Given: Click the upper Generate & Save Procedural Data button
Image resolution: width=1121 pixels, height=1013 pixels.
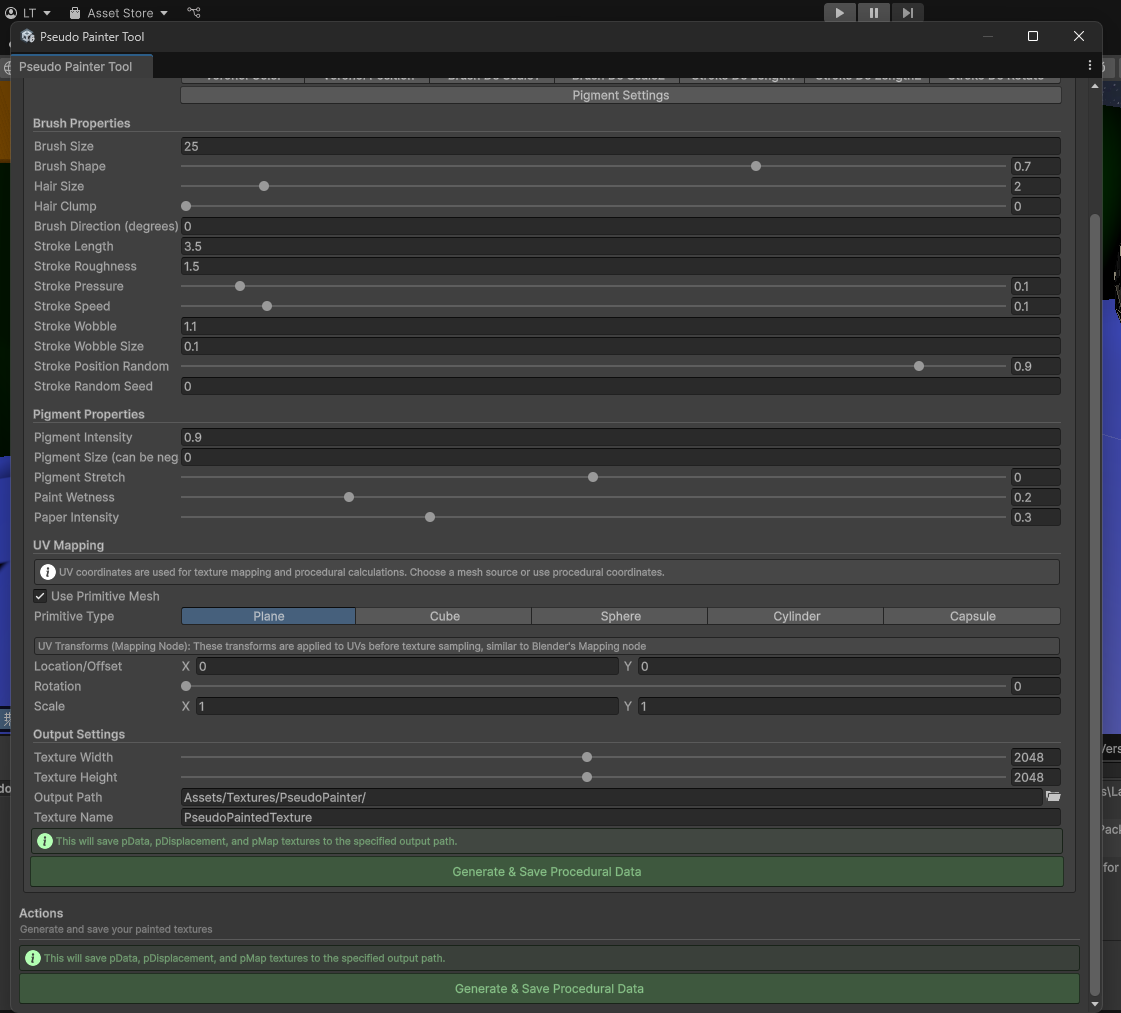Looking at the screenshot, I should [x=546, y=872].
